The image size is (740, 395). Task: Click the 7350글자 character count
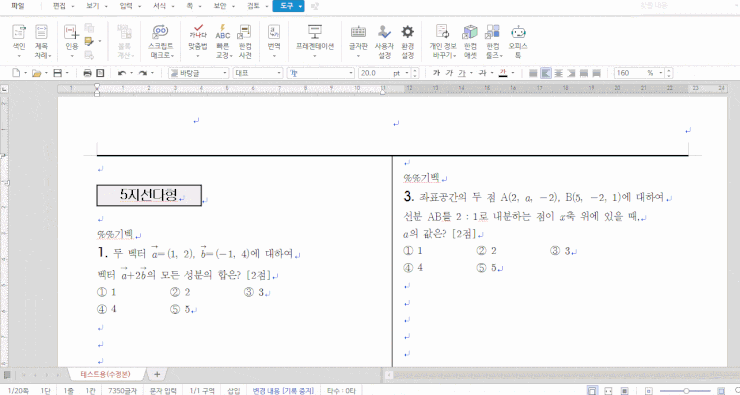[x=122, y=391]
